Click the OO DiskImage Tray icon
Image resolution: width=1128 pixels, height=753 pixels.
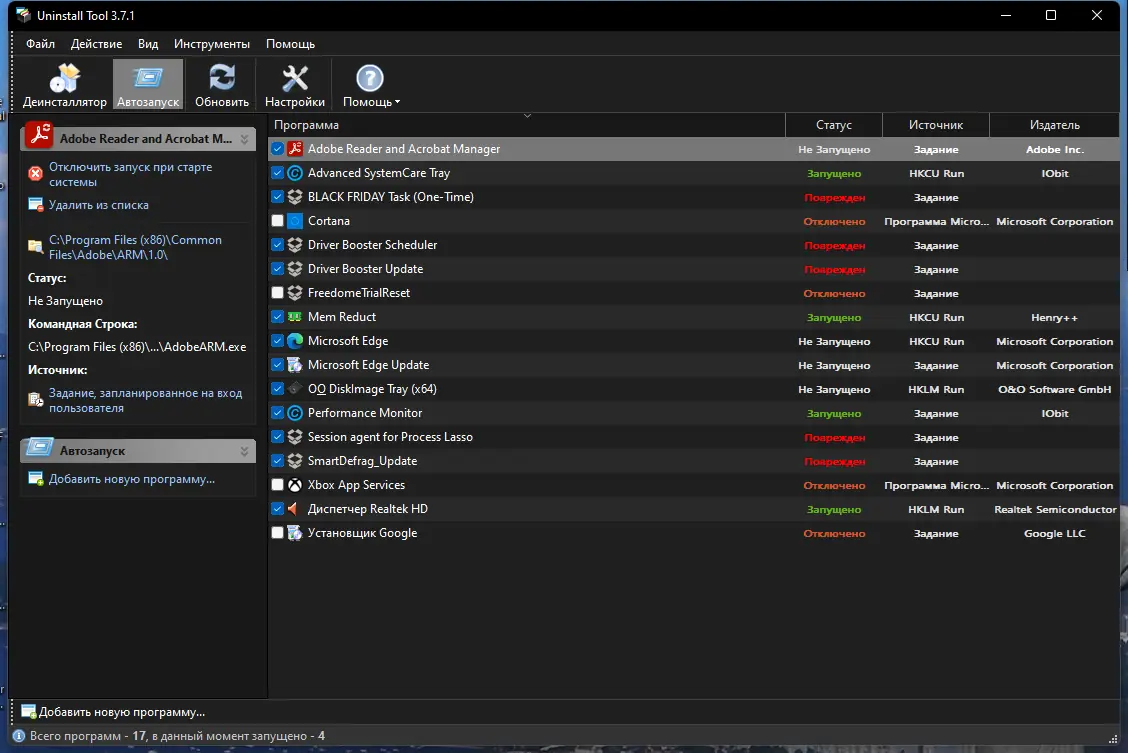click(295, 389)
